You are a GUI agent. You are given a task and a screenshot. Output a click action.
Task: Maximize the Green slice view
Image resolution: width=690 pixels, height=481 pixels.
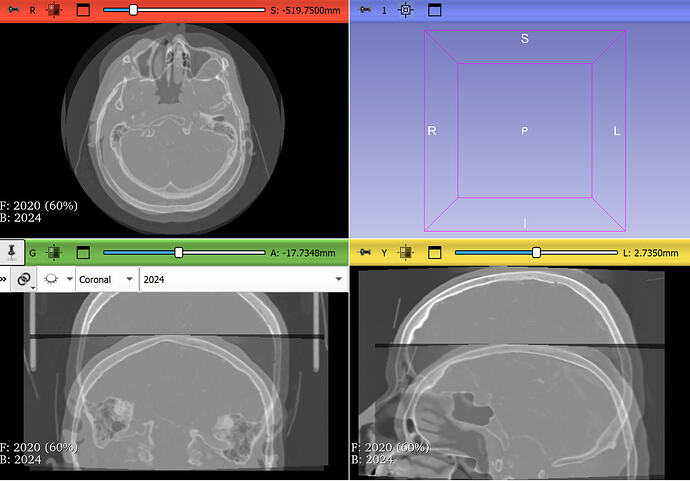pos(83,253)
